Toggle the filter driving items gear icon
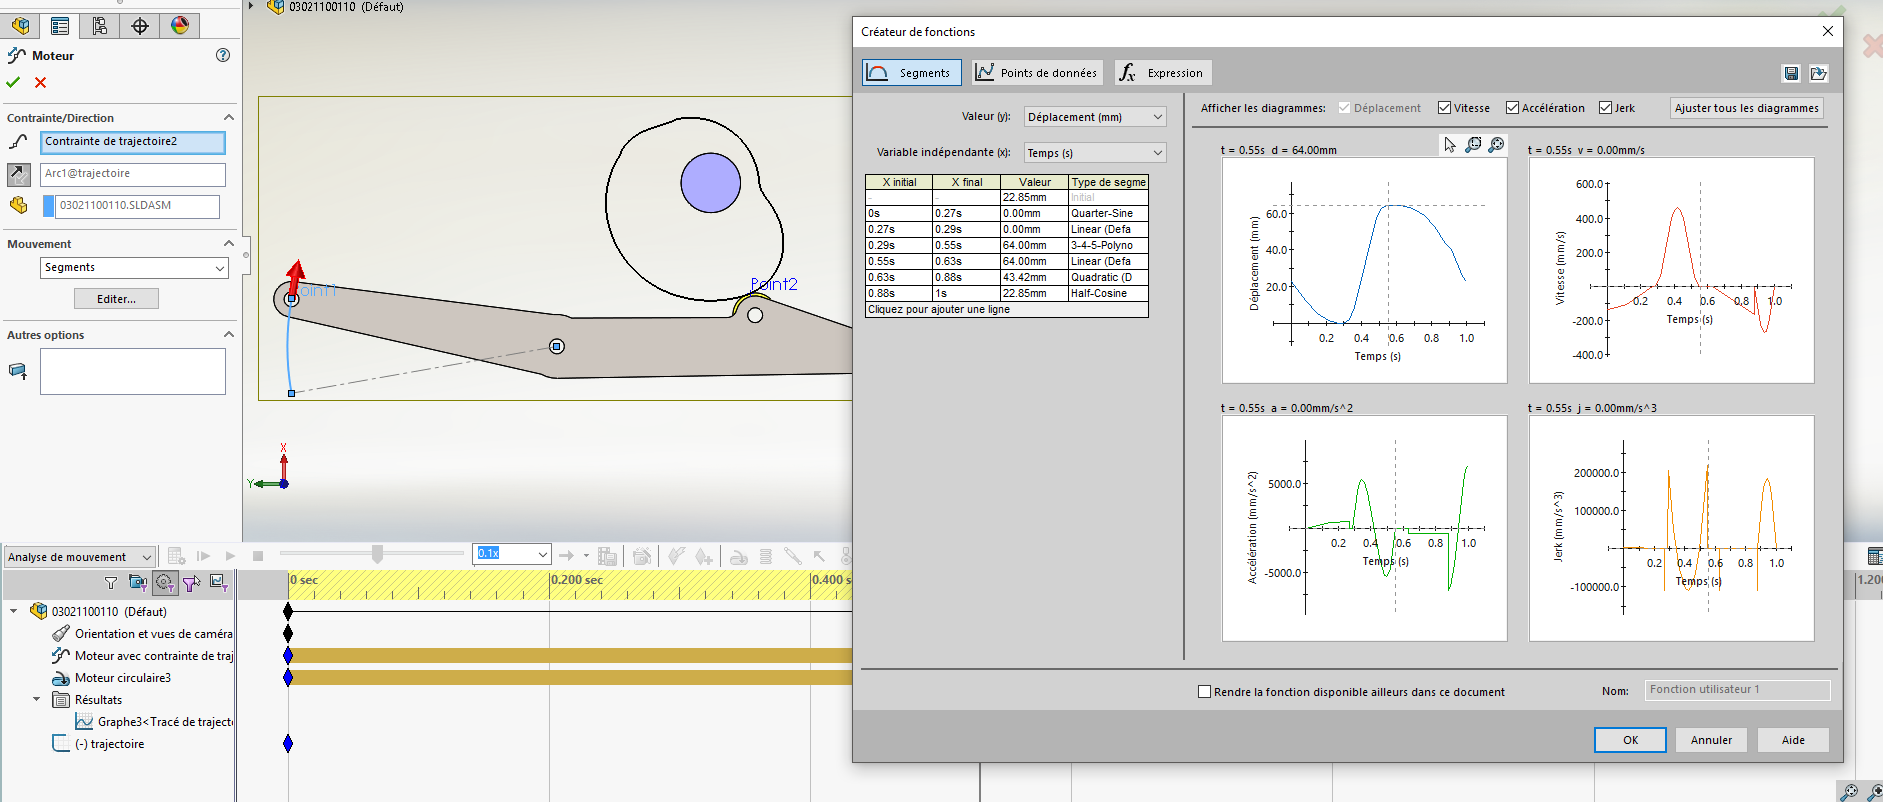 [x=165, y=583]
